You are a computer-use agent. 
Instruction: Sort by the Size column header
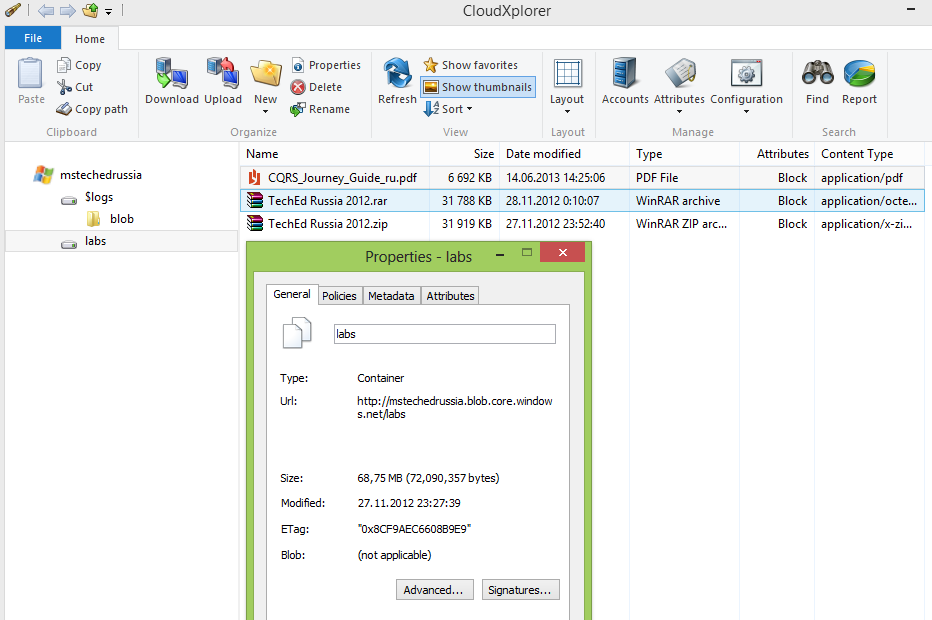click(464, 154)
